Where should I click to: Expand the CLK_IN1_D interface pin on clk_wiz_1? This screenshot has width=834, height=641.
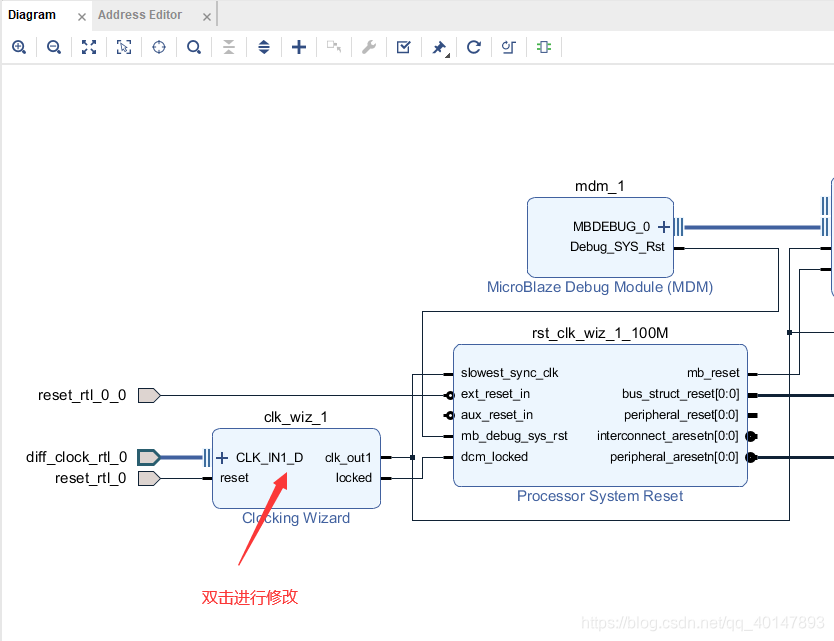pos(222,457)
